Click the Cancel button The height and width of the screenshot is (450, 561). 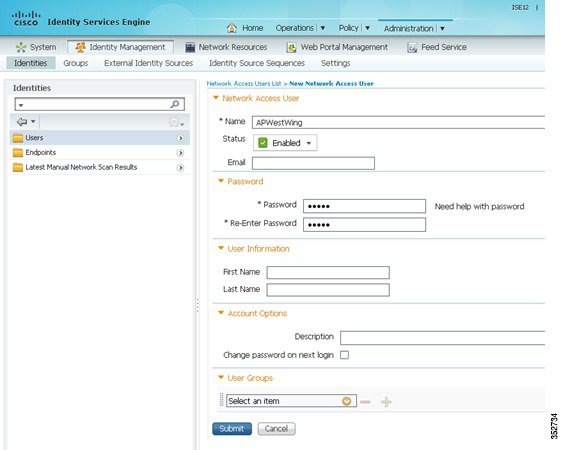(x=276, y=429)
